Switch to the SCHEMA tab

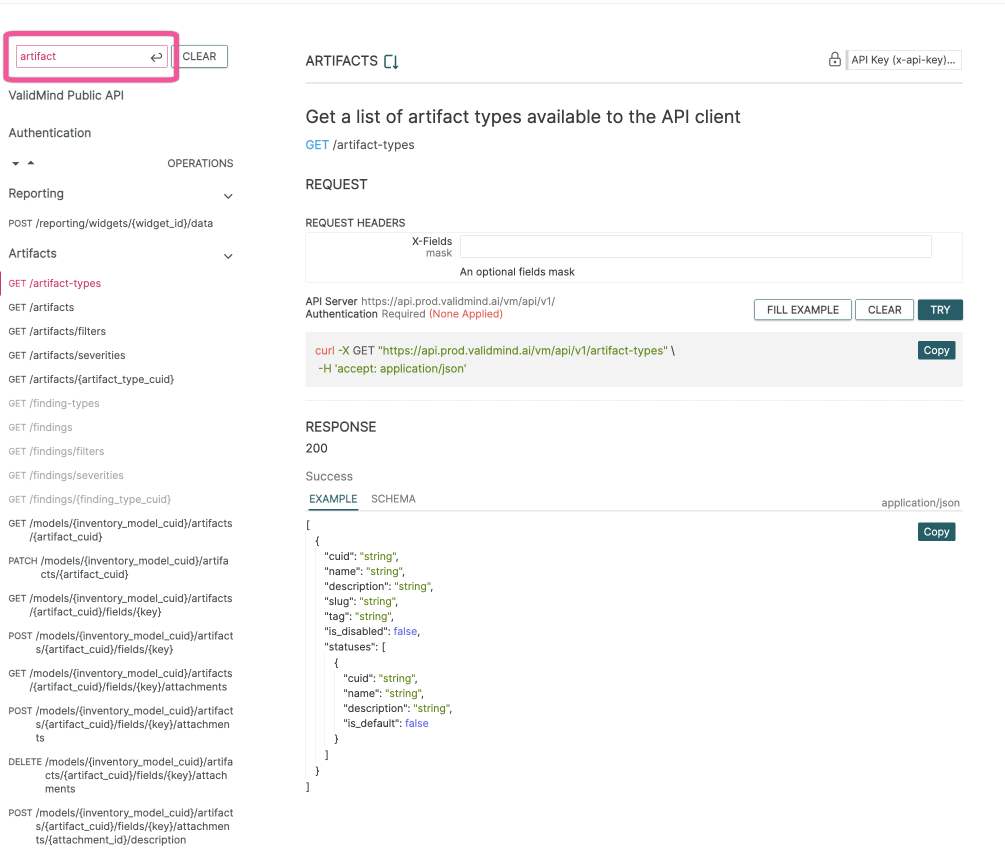pos(393,499)
